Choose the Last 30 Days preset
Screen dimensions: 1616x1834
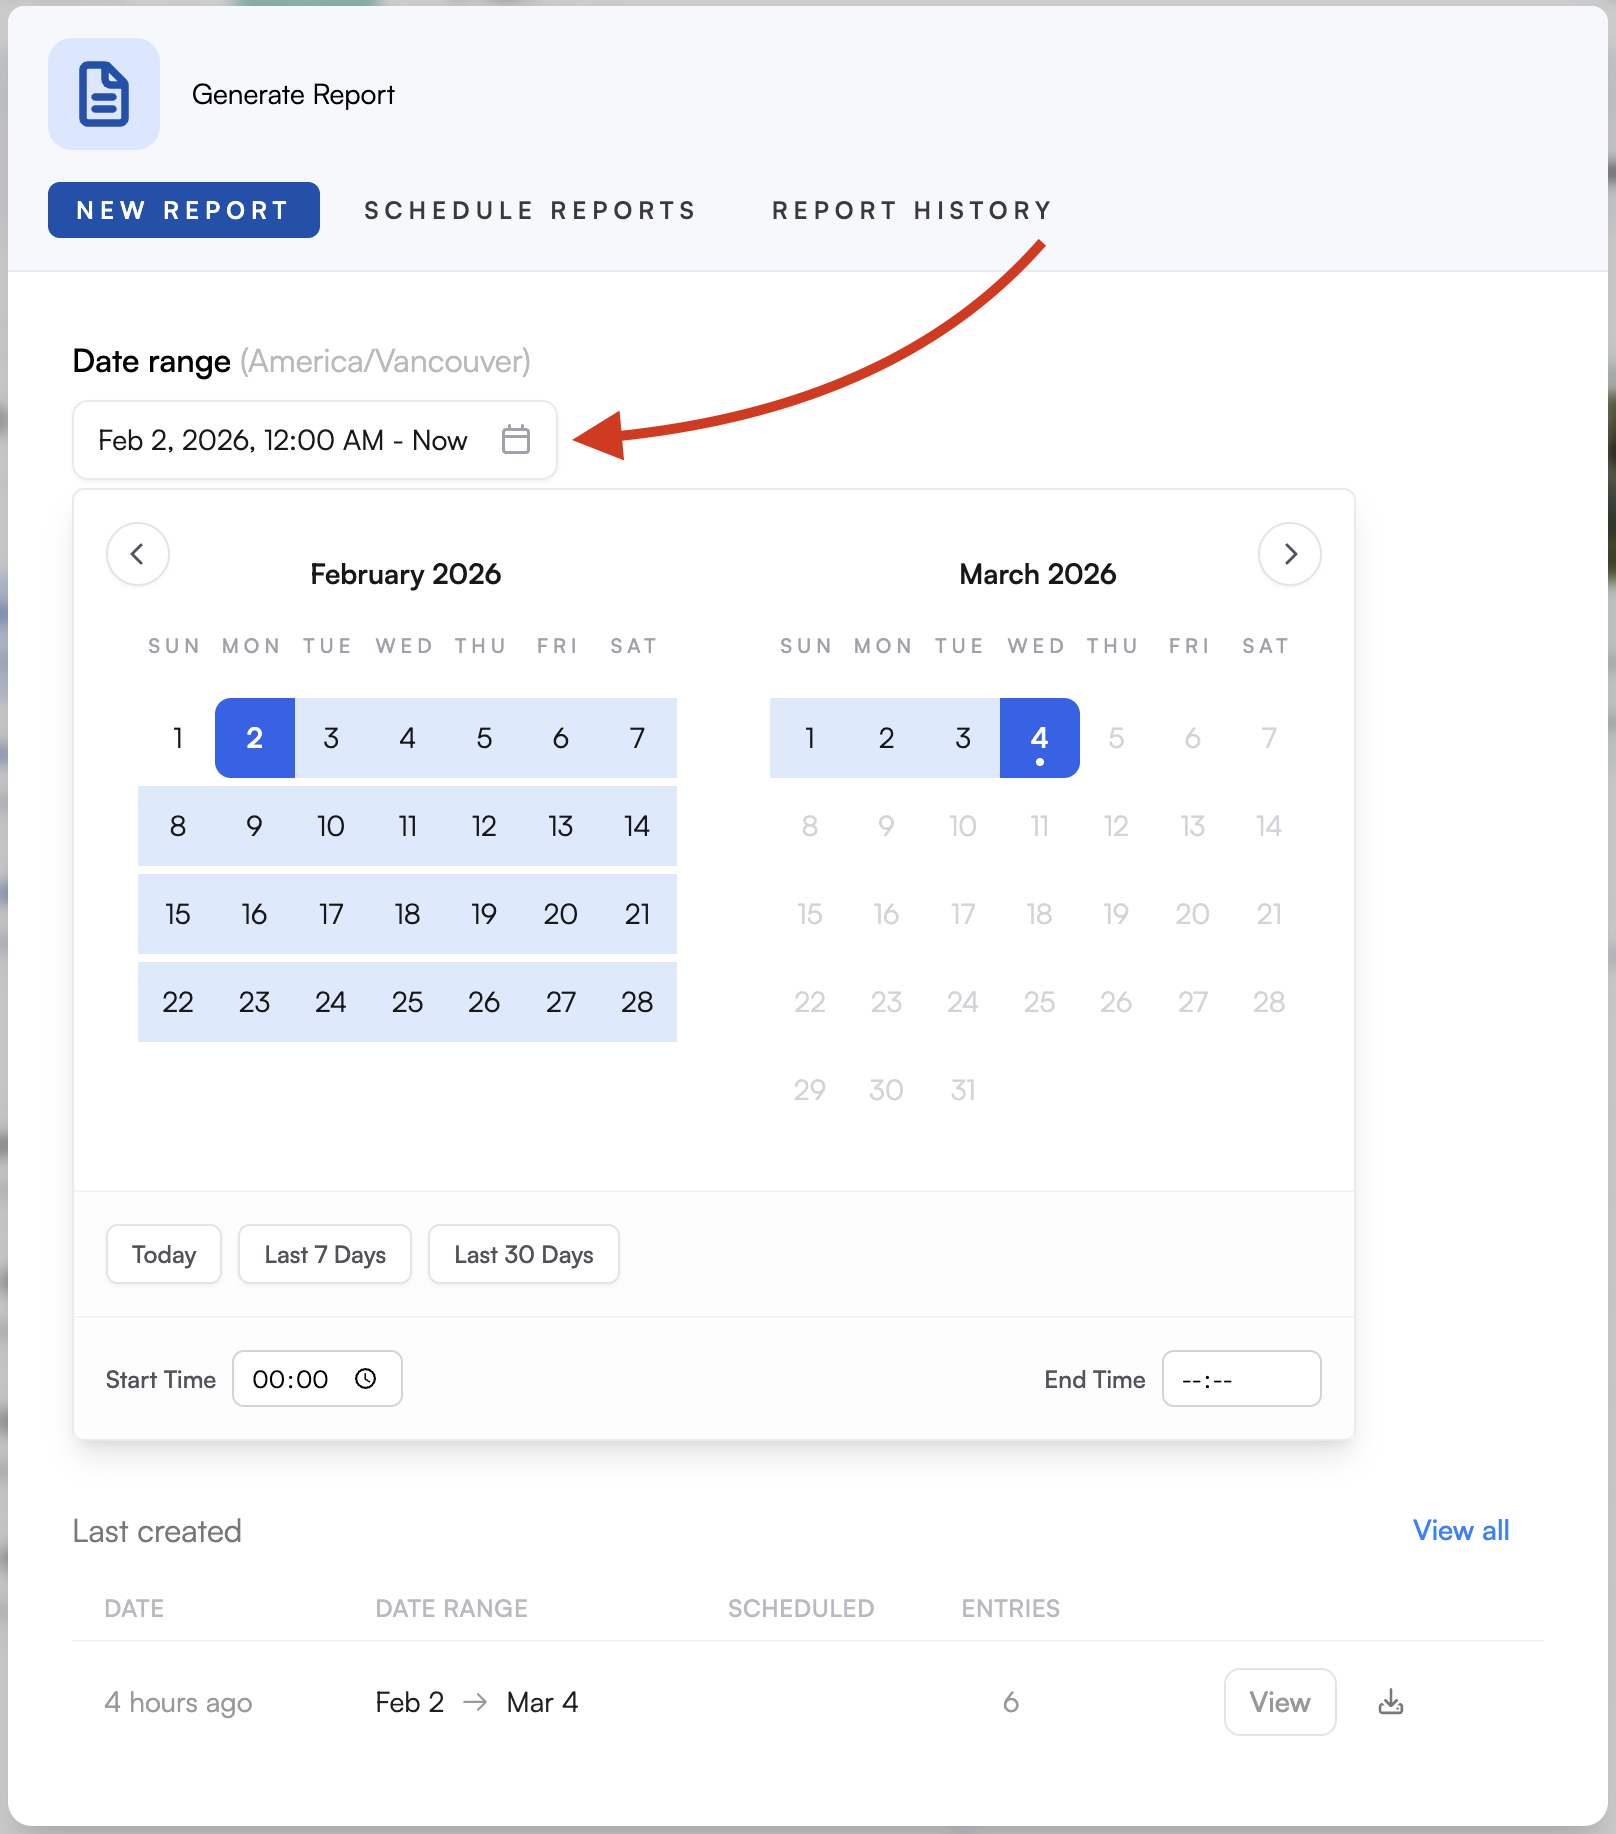point(524,1254)
